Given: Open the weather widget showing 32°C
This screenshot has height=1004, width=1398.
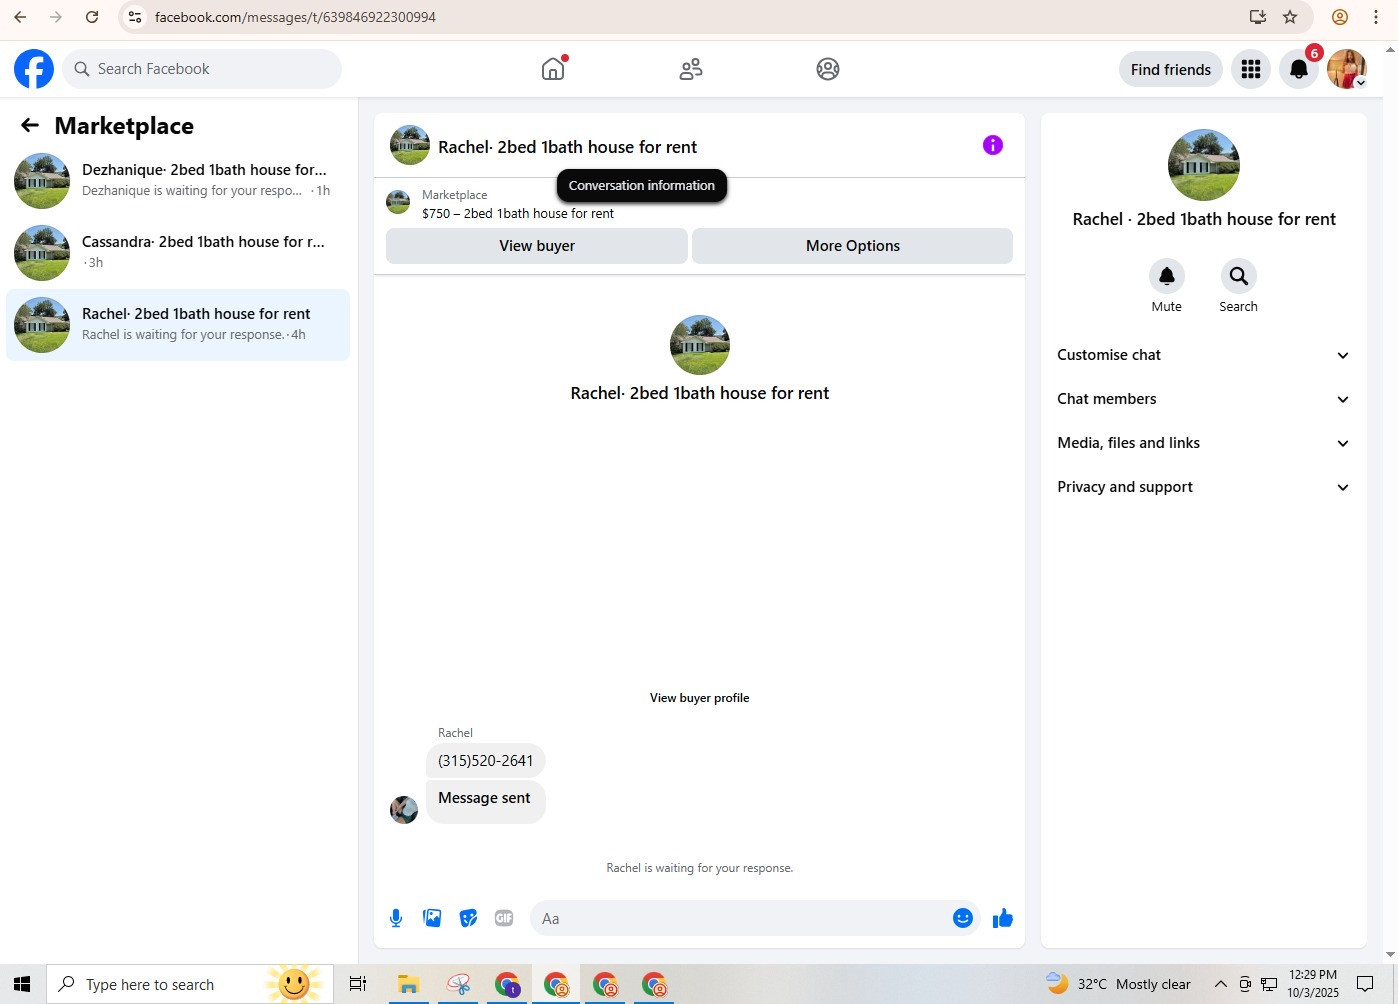Looking at the screenshot, I should [x=1118, y=984].
